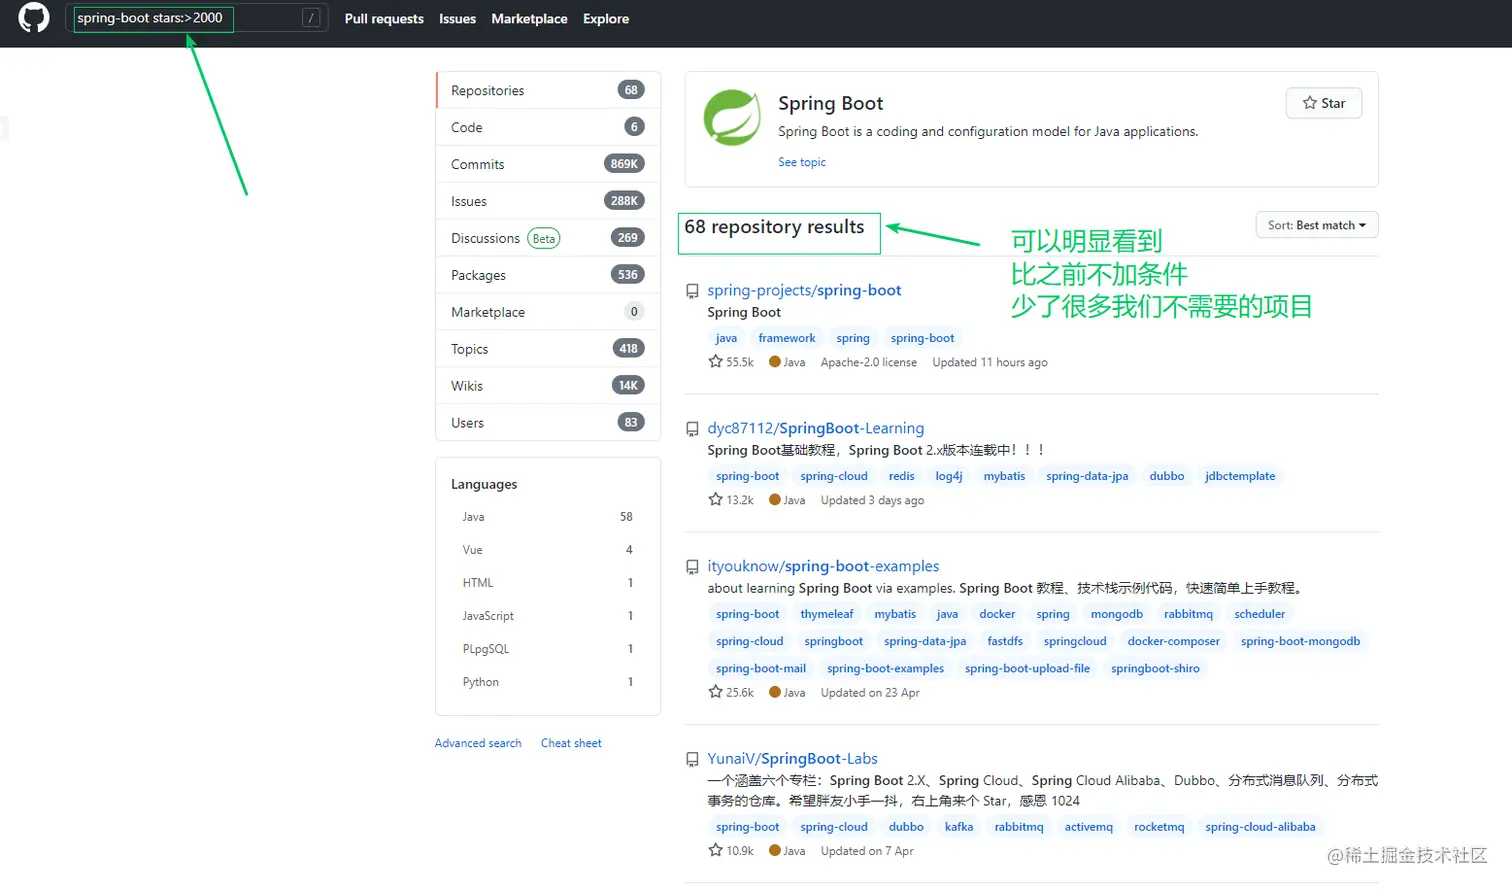Image resolution: width=1512 pixels, height=890 pixels.
Task: Click the 55.5k stargazers star icon
Action: point(715,362)
